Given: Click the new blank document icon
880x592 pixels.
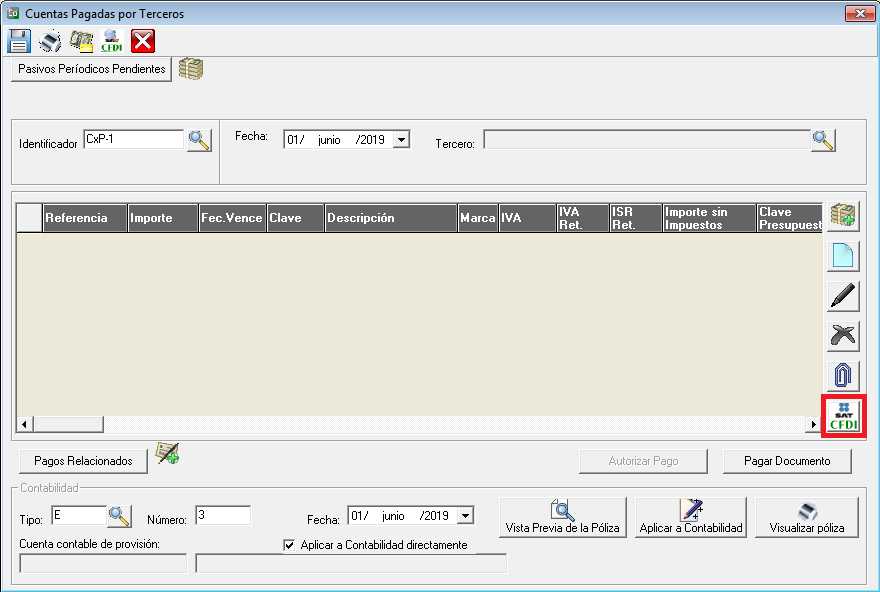Looking at the screenshot, I should point(843,256).
